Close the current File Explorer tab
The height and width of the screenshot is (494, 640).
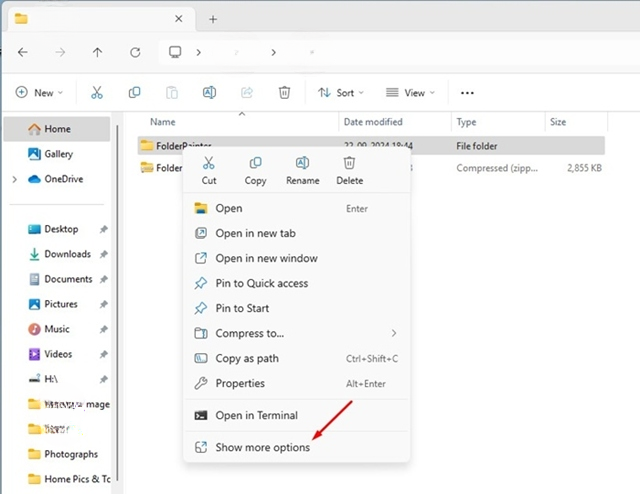coord(179,19)
